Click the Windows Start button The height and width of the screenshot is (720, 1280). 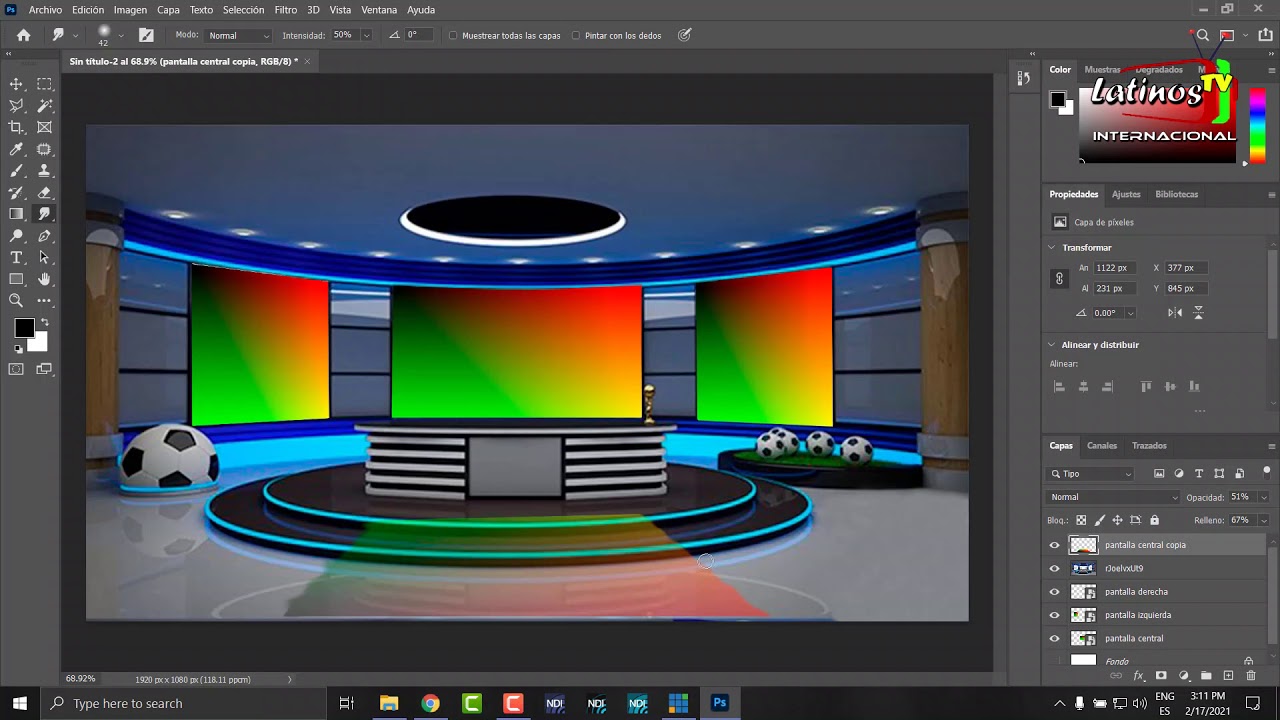coord(19,703)
